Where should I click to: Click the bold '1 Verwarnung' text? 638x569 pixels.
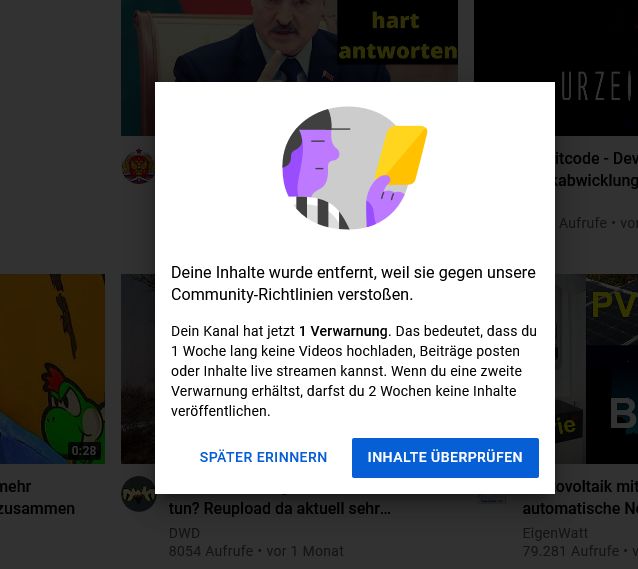click(343, 331)
